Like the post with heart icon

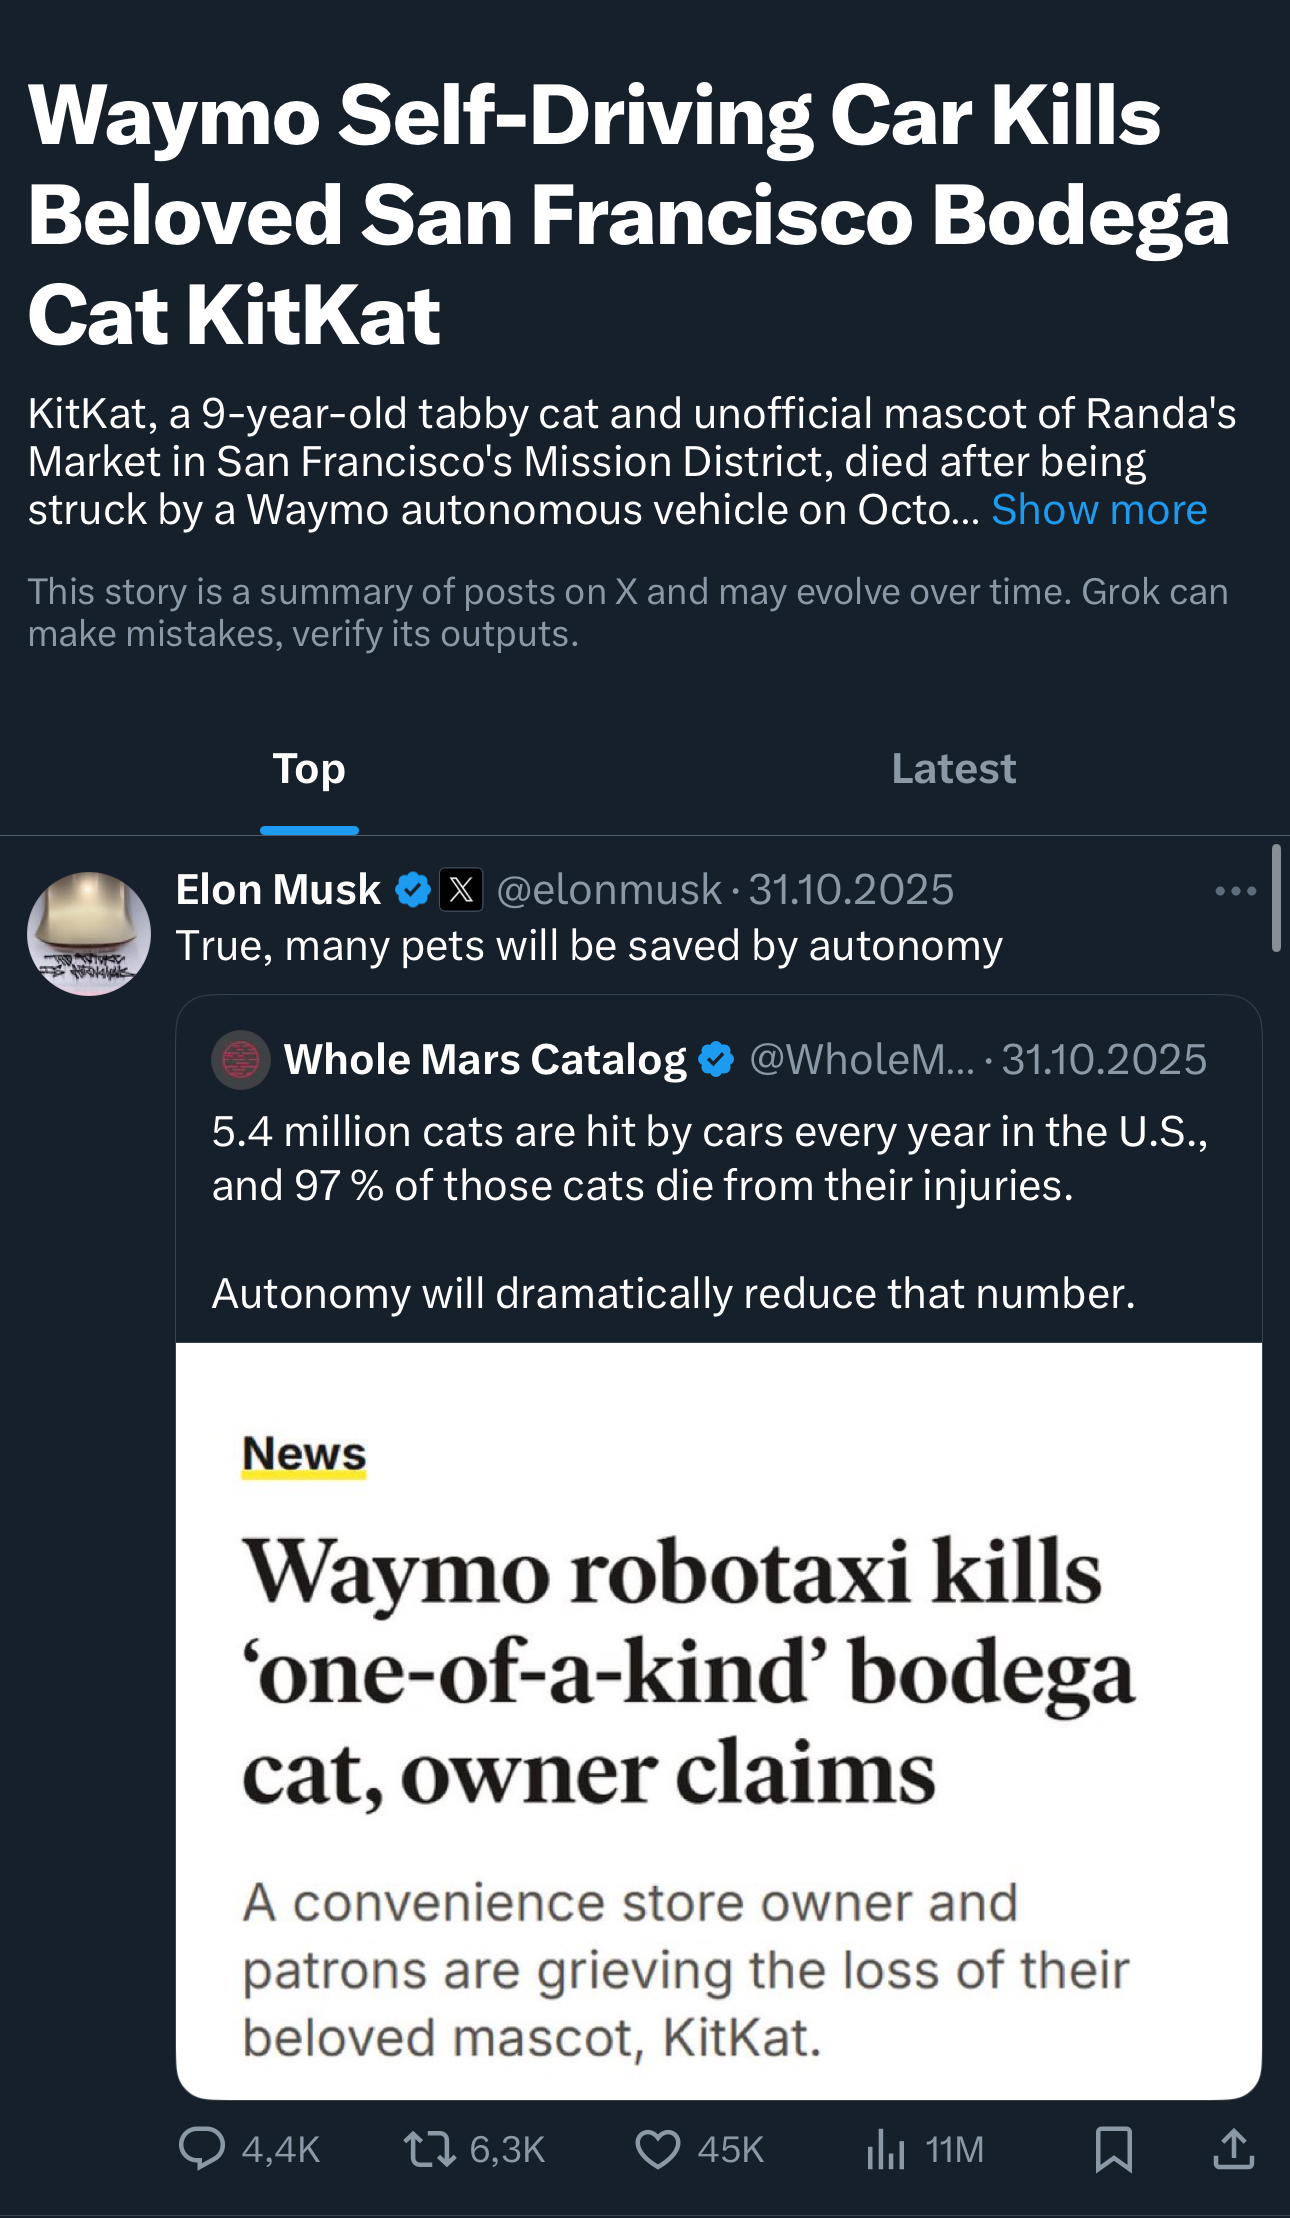658,2148
